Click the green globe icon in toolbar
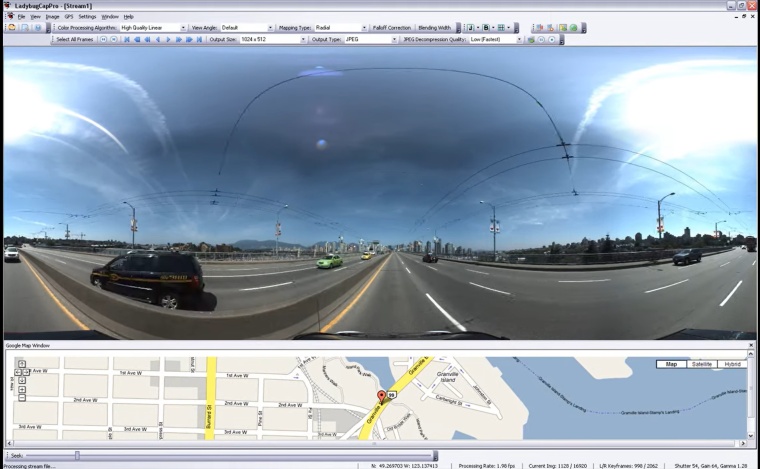 [573, 28]
